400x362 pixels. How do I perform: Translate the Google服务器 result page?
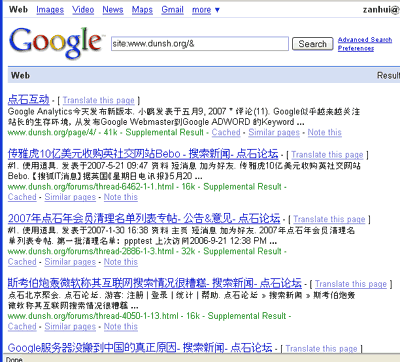[x=321, y=349]
